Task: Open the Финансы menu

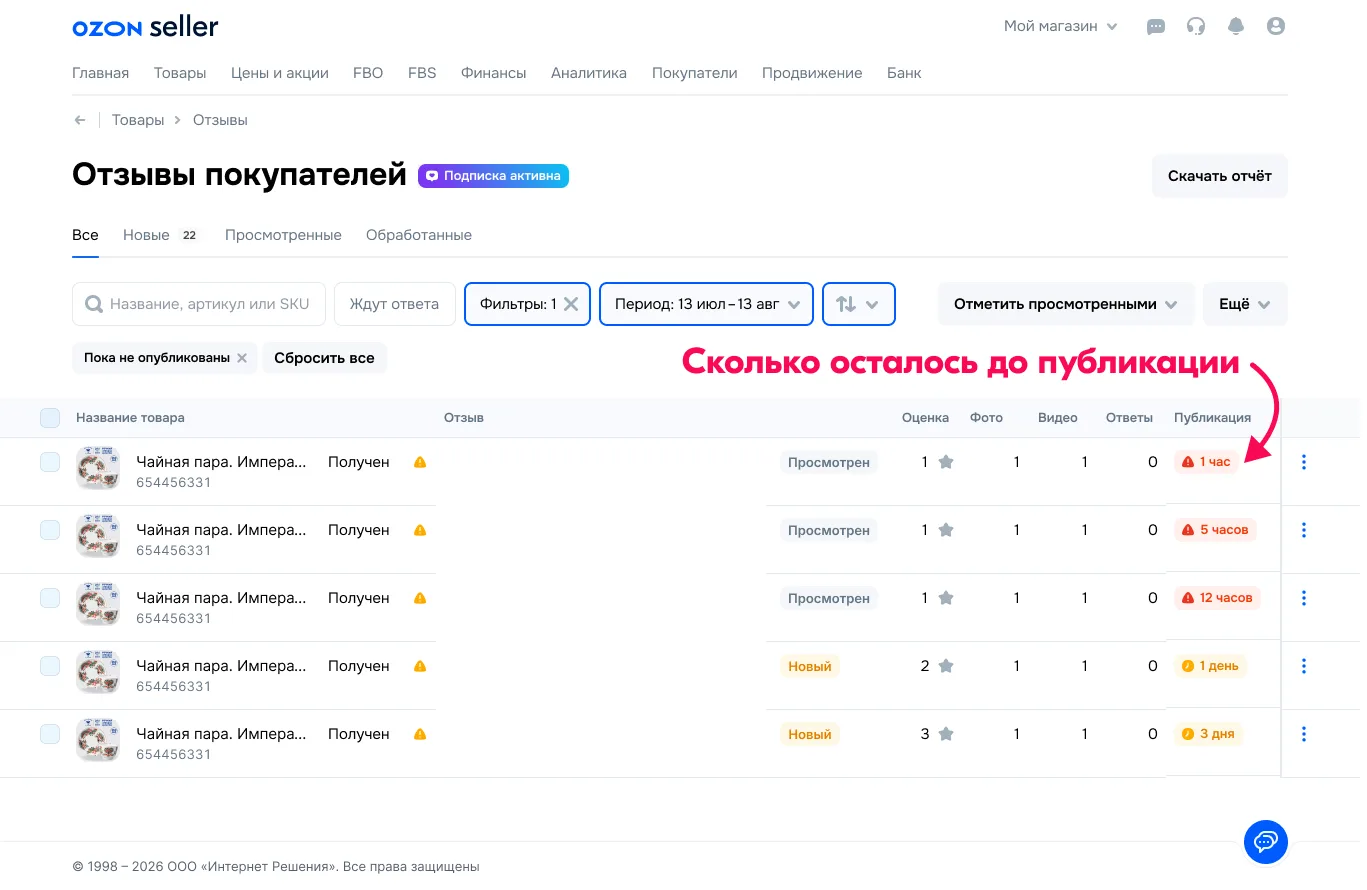Action: point(494,73)
